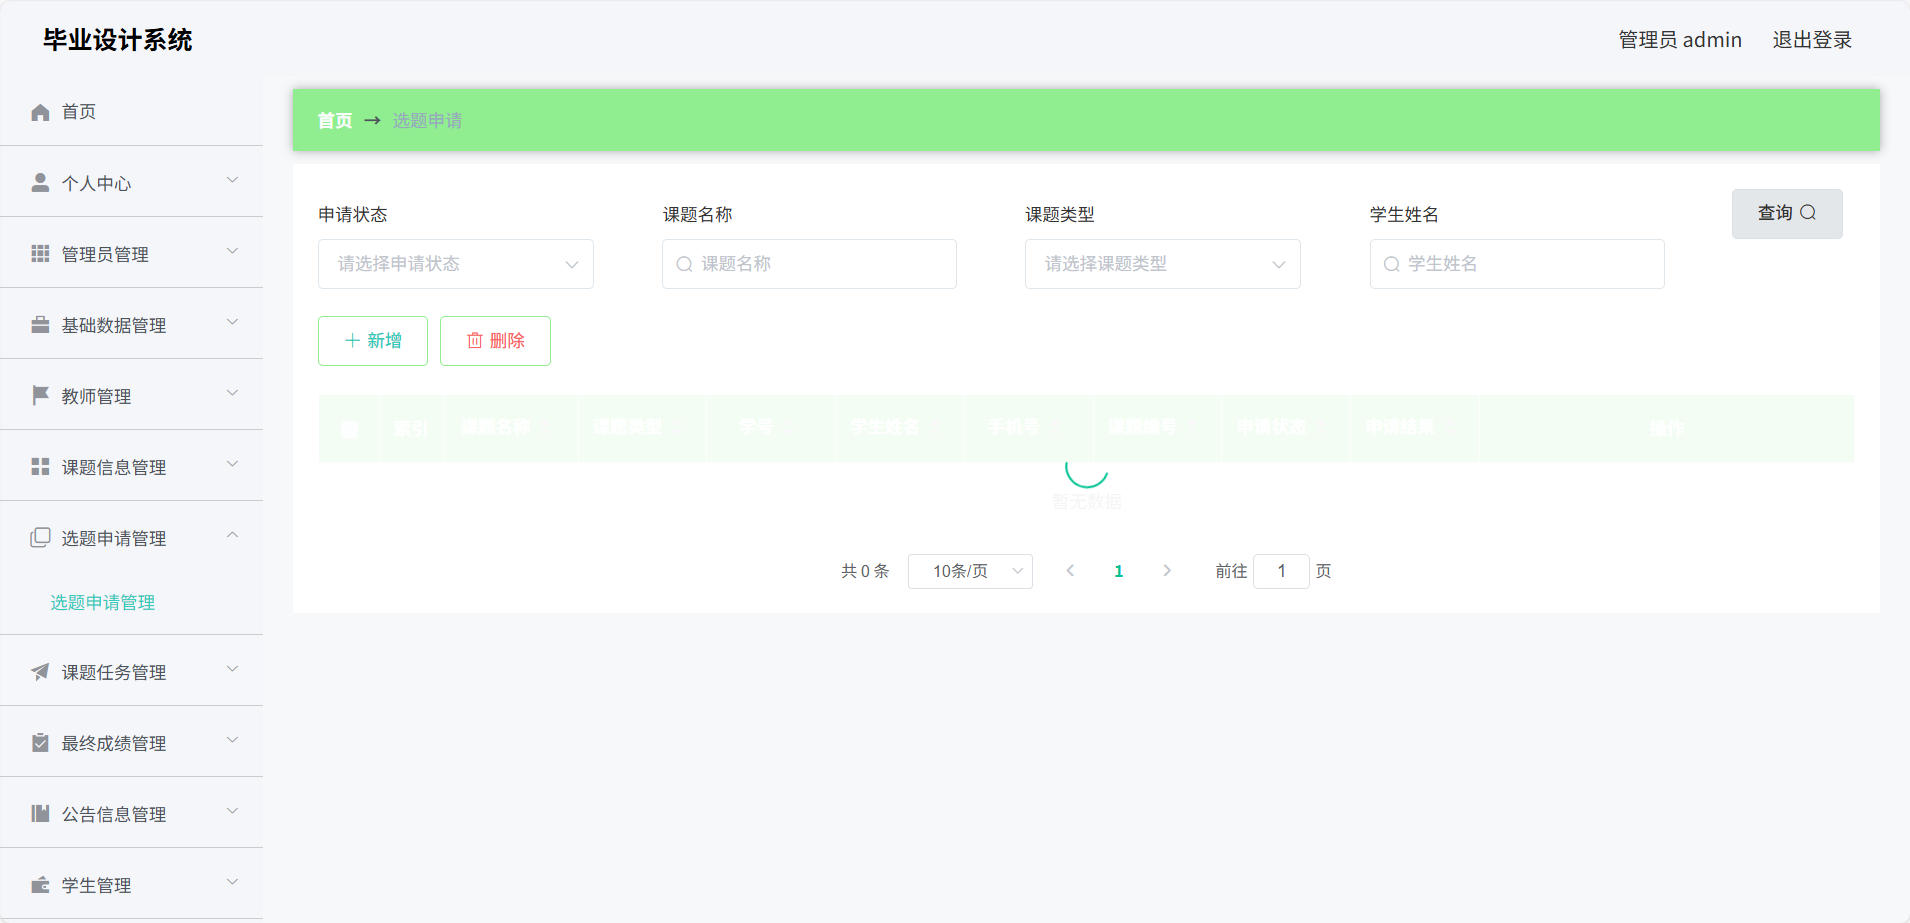Click the four-squares icon for 课题信息管理

pyautogui.click(x=40, y=467)
